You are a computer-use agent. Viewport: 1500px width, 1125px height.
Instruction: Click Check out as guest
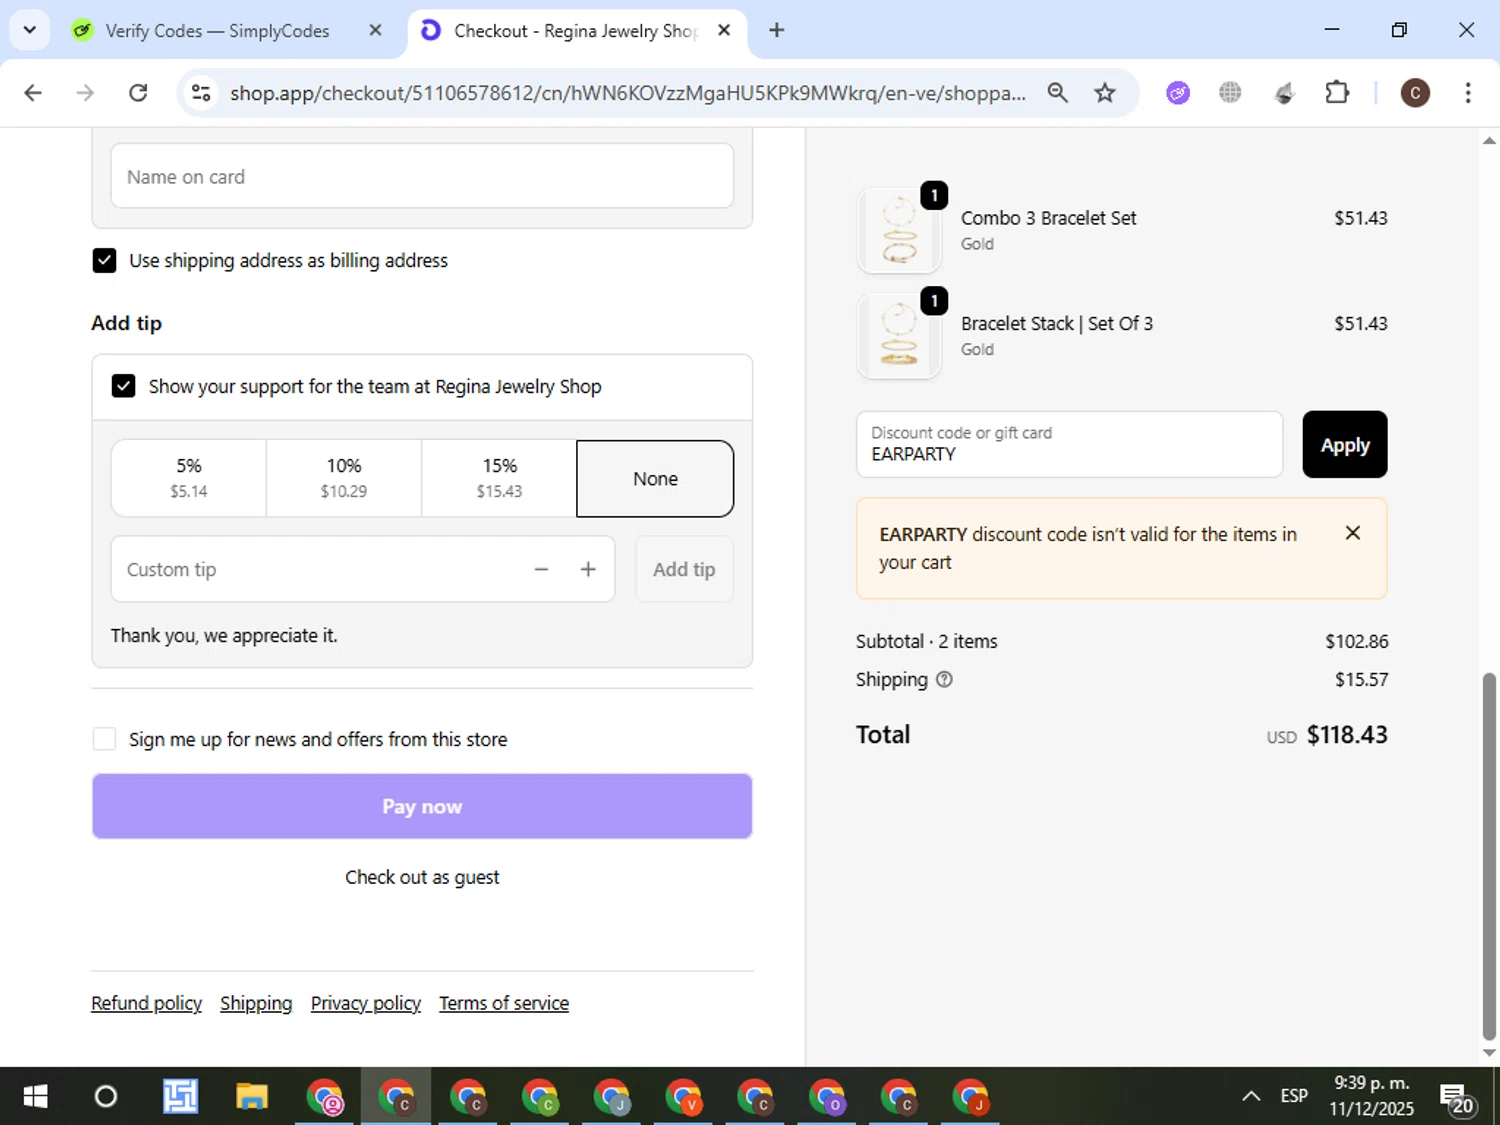(x=422, y=877)
